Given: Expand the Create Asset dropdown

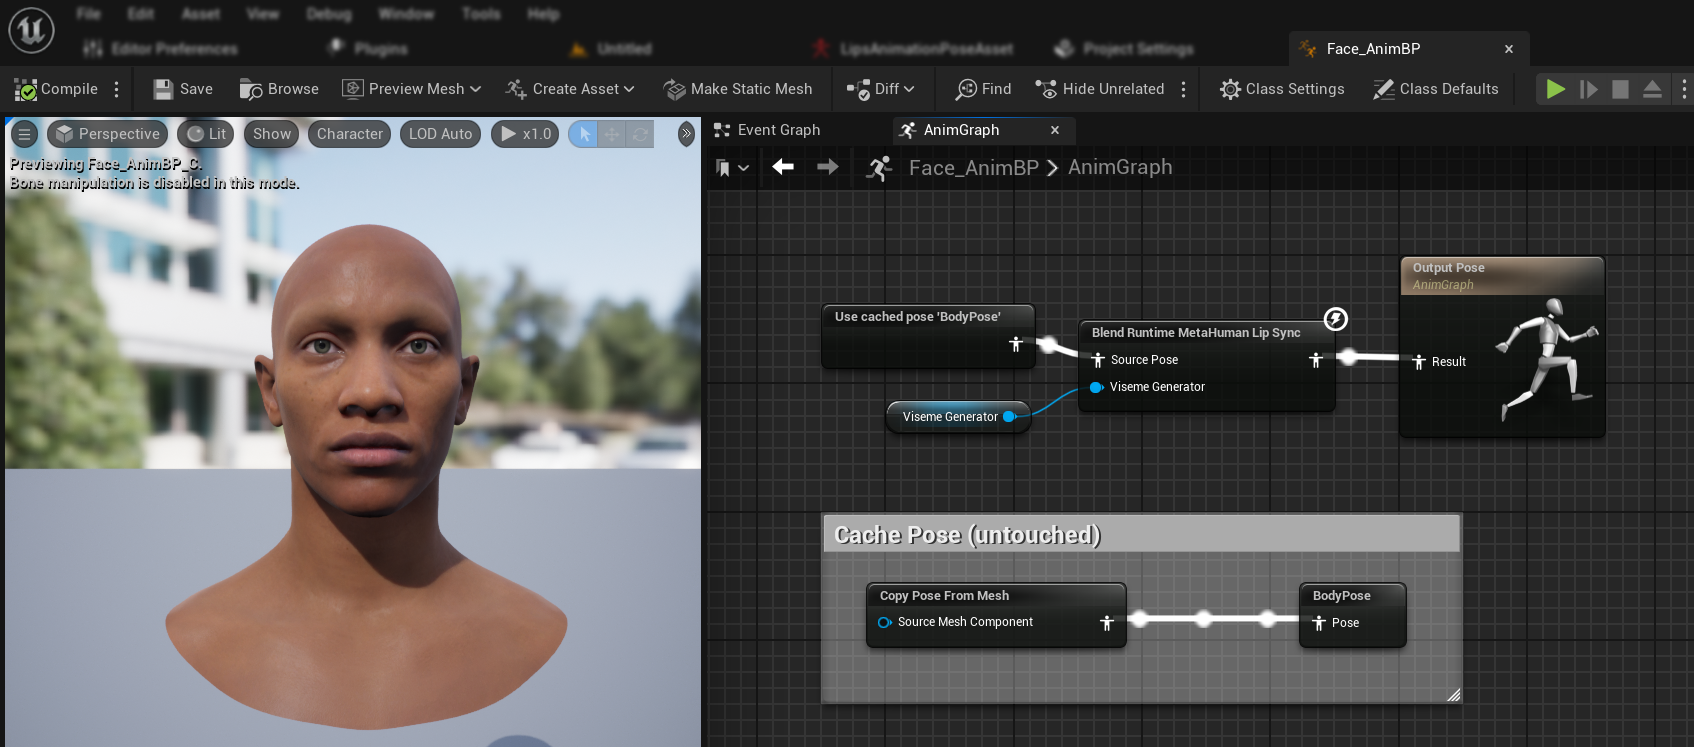Looking at the screenshot, I should [570, 89].
